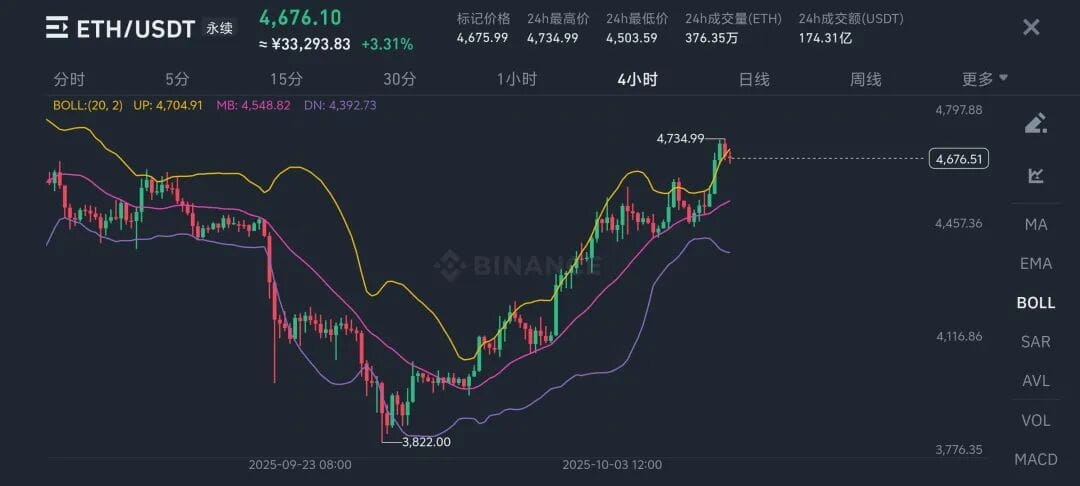
Task: Disable the BOLL indicator
Action: click(x=1036, y=302)
